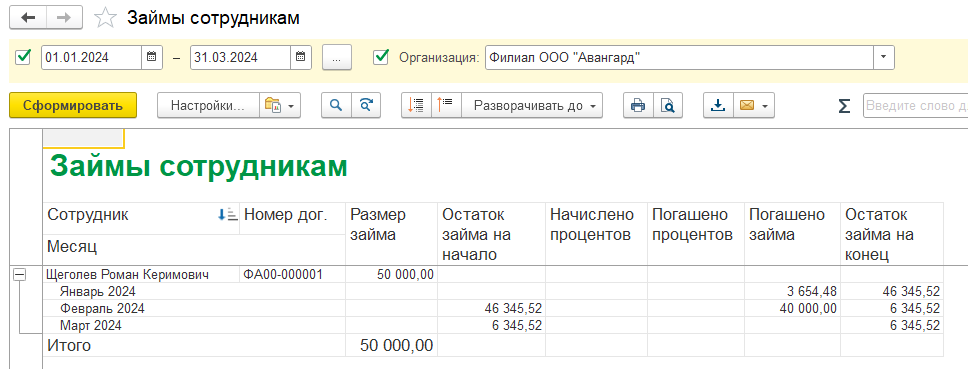
Task: Select Остаток займа на начало header
Action: click(x=491, y=234)
